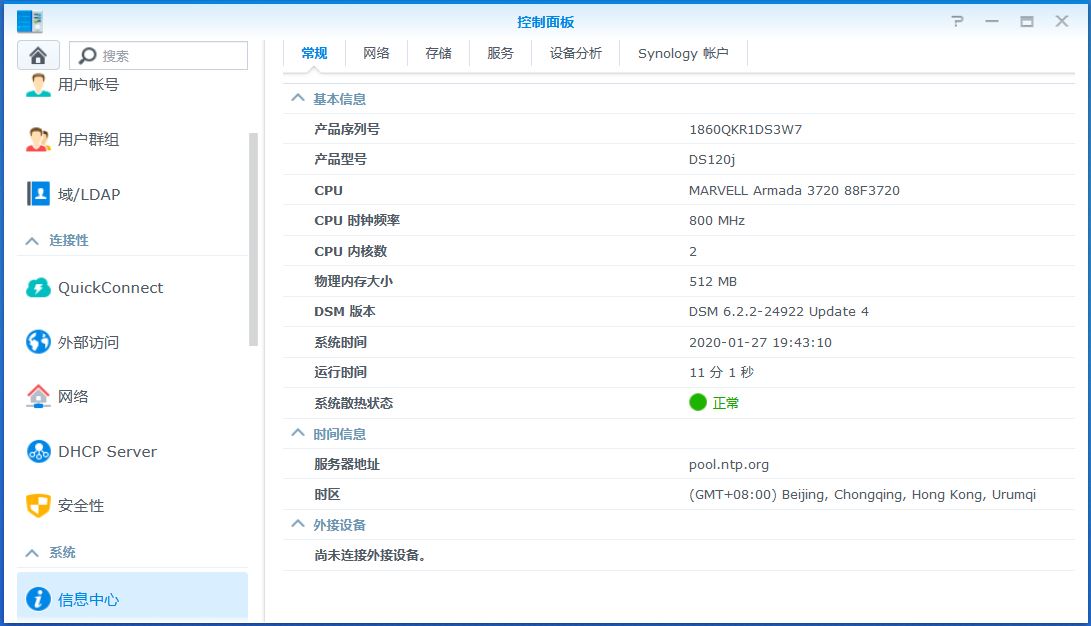Click the help question mark icon

[958, 22]
